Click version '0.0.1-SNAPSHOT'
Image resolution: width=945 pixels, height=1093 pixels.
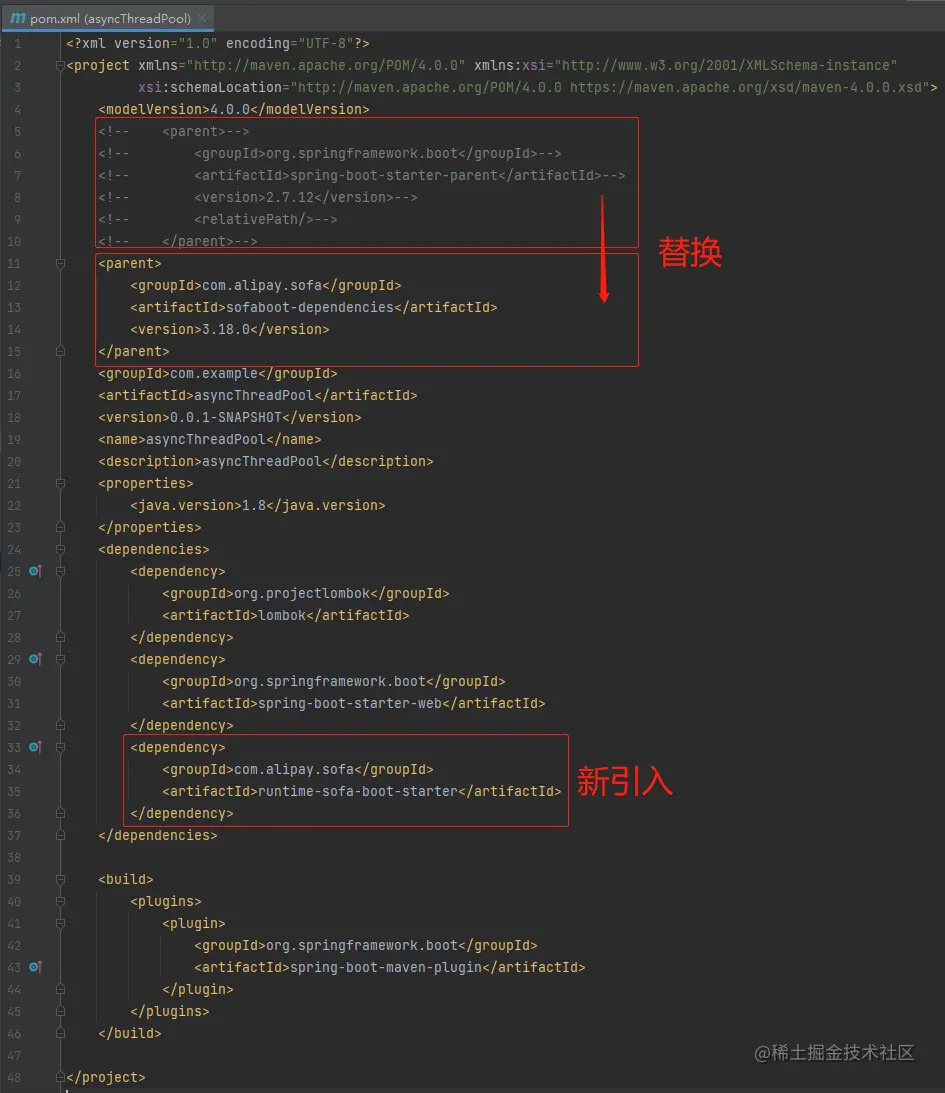226,418
